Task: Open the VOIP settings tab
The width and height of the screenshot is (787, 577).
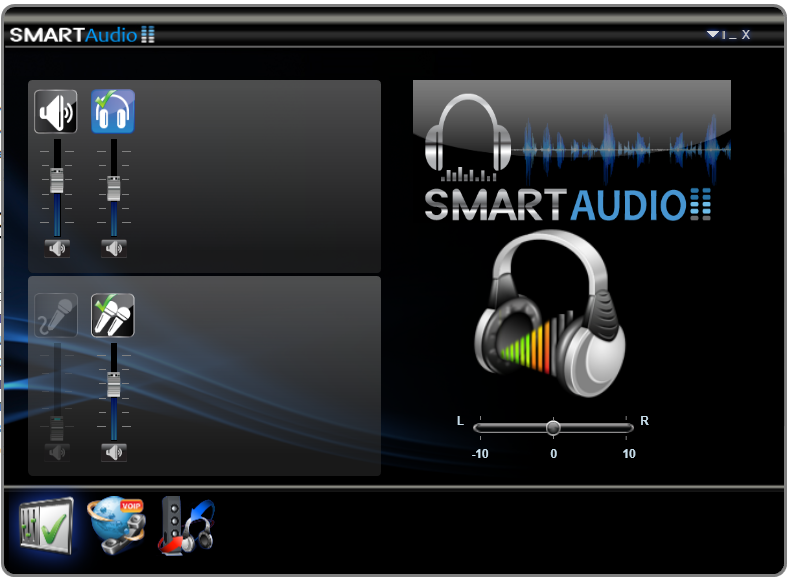Action: (116, 525)
